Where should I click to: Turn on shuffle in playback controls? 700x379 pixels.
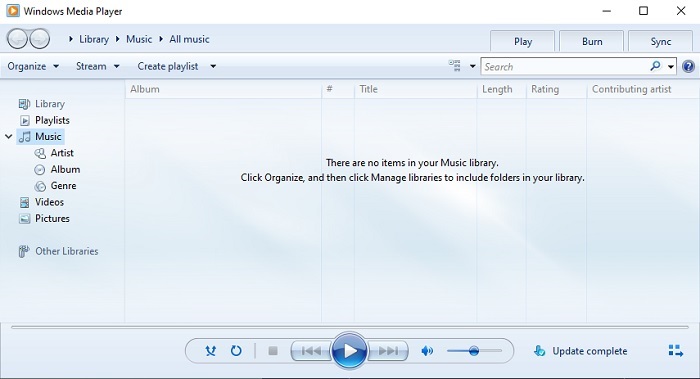click(x=210, y=351)
